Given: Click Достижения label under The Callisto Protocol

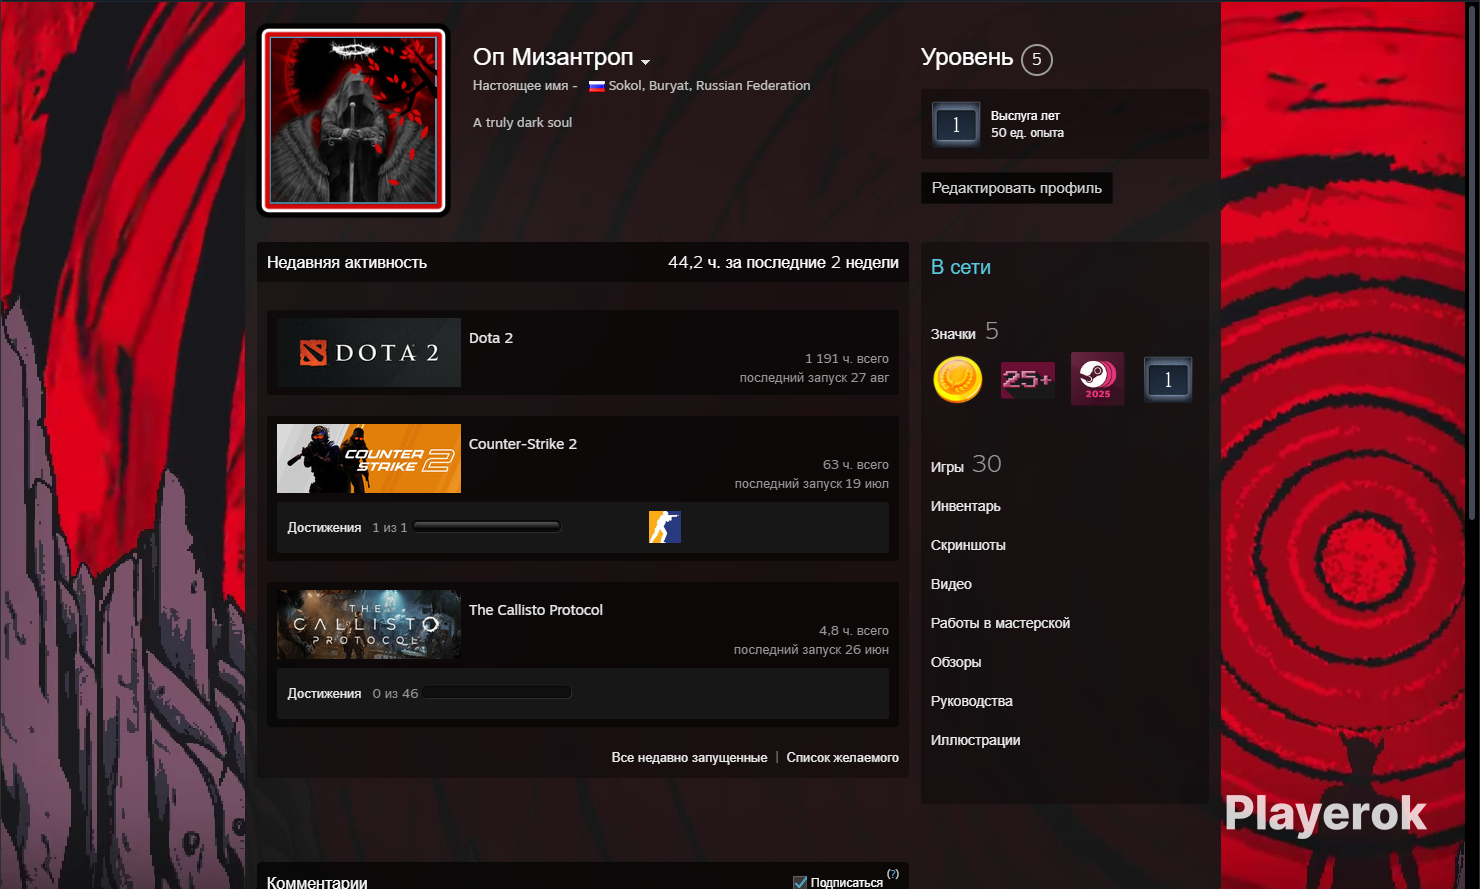Looking at the screenshot, I should click(x=324, y=693).
